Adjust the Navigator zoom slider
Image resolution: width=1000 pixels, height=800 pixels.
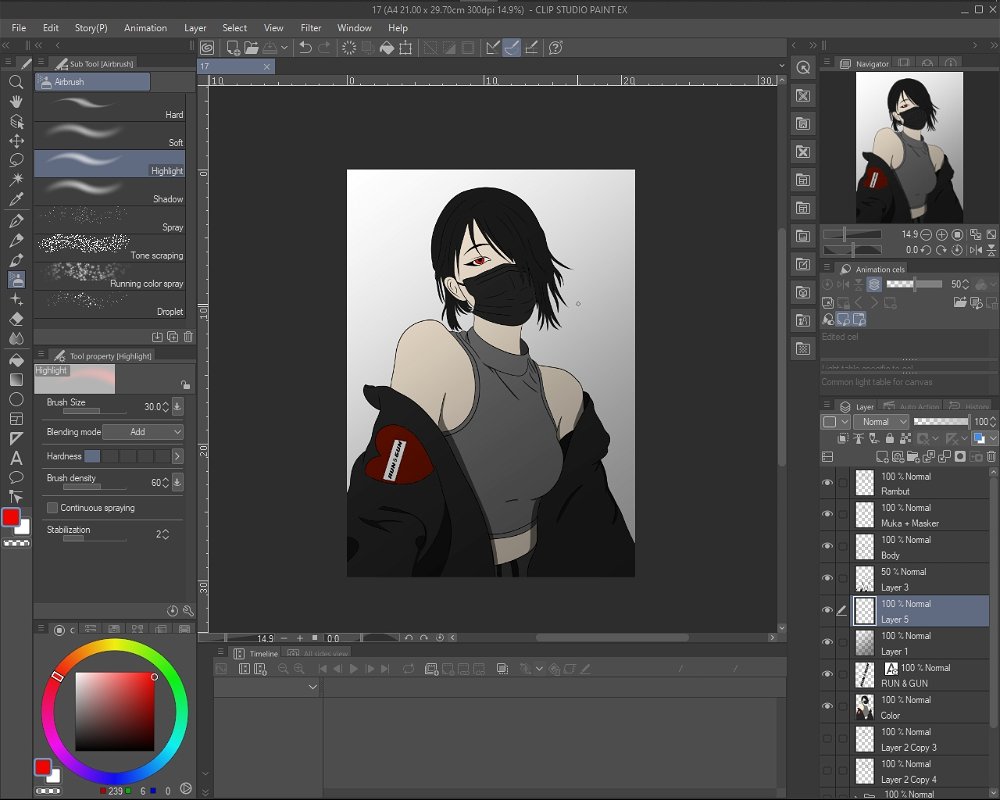pos(852,234)
